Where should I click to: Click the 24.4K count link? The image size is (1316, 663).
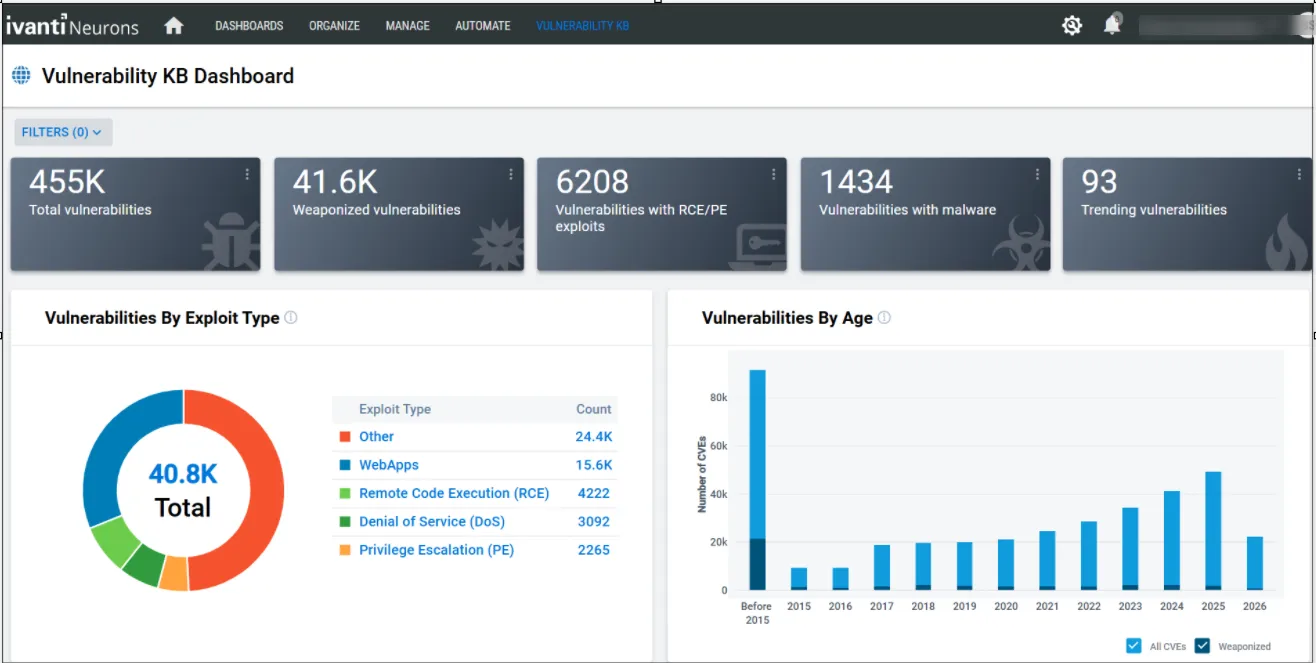[x=594, y=437]
